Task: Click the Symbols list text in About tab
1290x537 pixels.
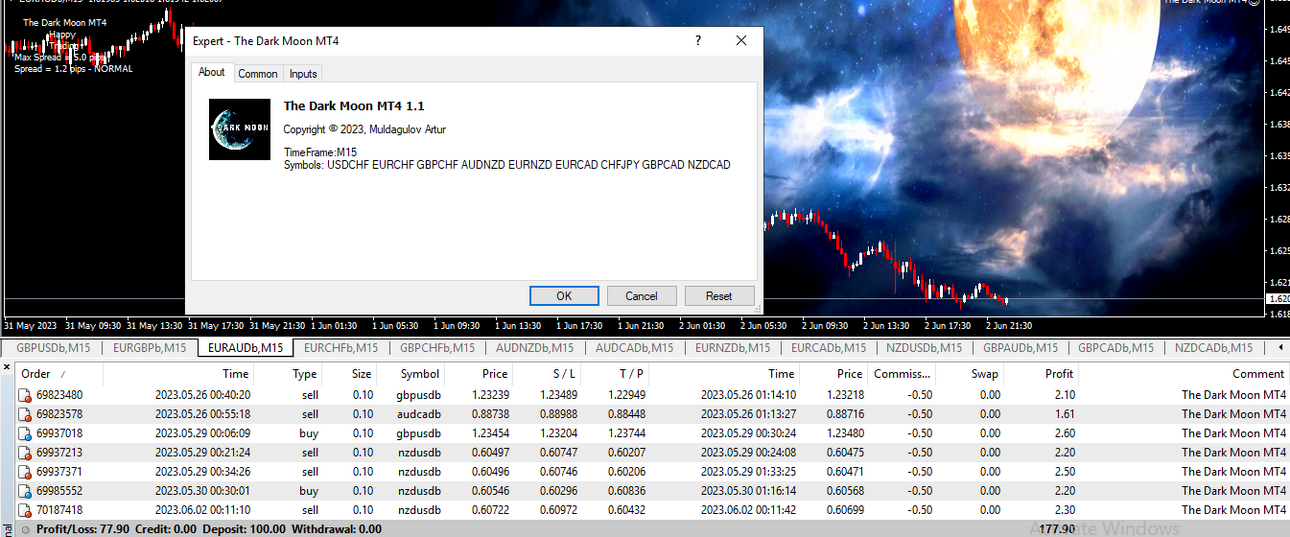Action: click(x=507, y=165)
